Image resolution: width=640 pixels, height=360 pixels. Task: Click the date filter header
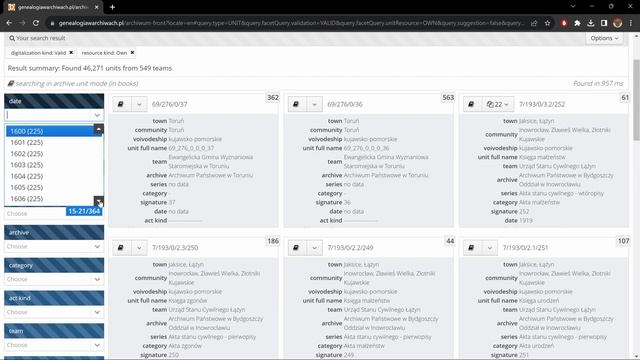click(54, 101)
